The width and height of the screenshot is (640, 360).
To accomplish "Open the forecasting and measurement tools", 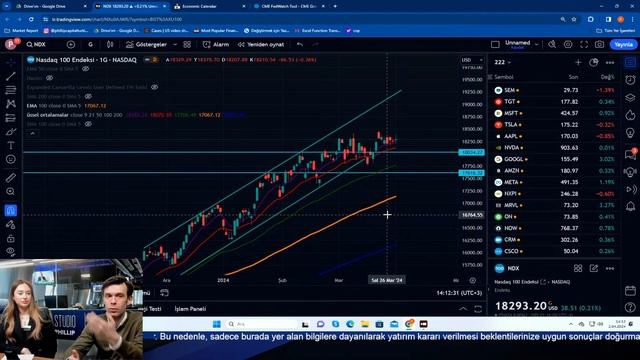I will [11, 118].
